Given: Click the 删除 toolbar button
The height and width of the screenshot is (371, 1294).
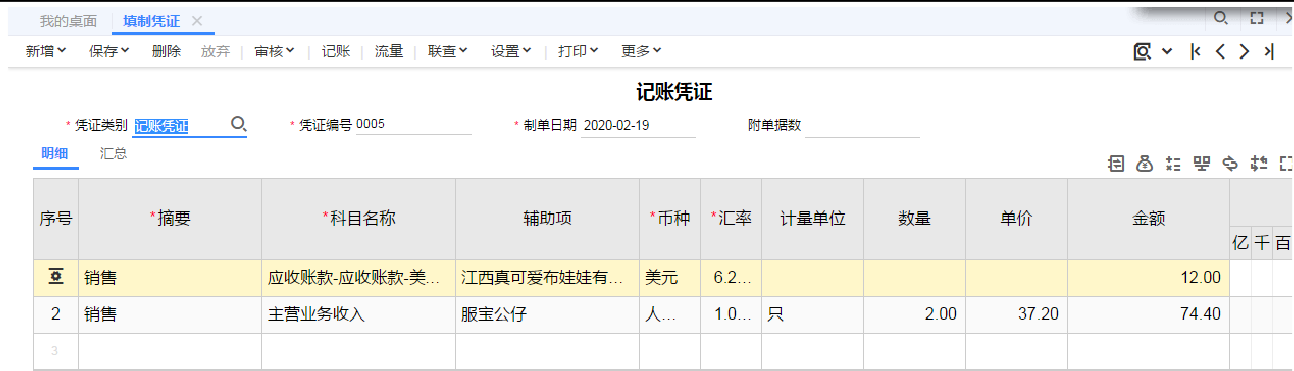Looking at the screenshot, I should coord(166,51).
